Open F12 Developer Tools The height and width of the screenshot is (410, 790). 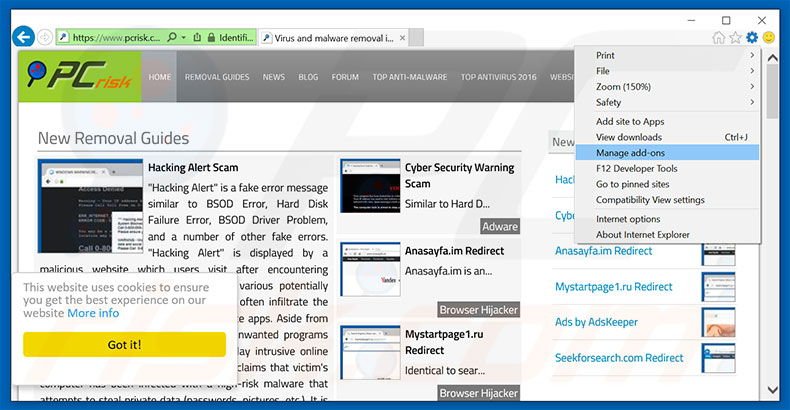668,168
